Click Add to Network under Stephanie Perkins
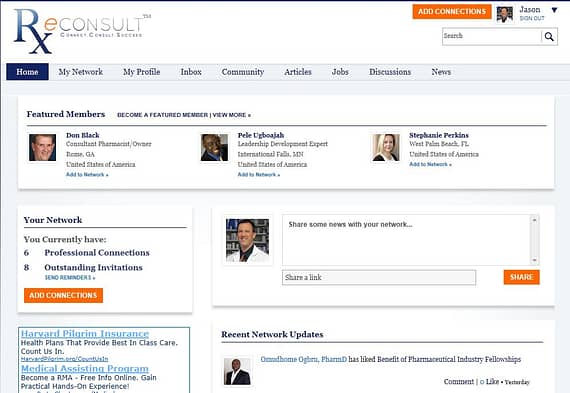The width and height of the screenshot is (570, 393). point(430,164)
